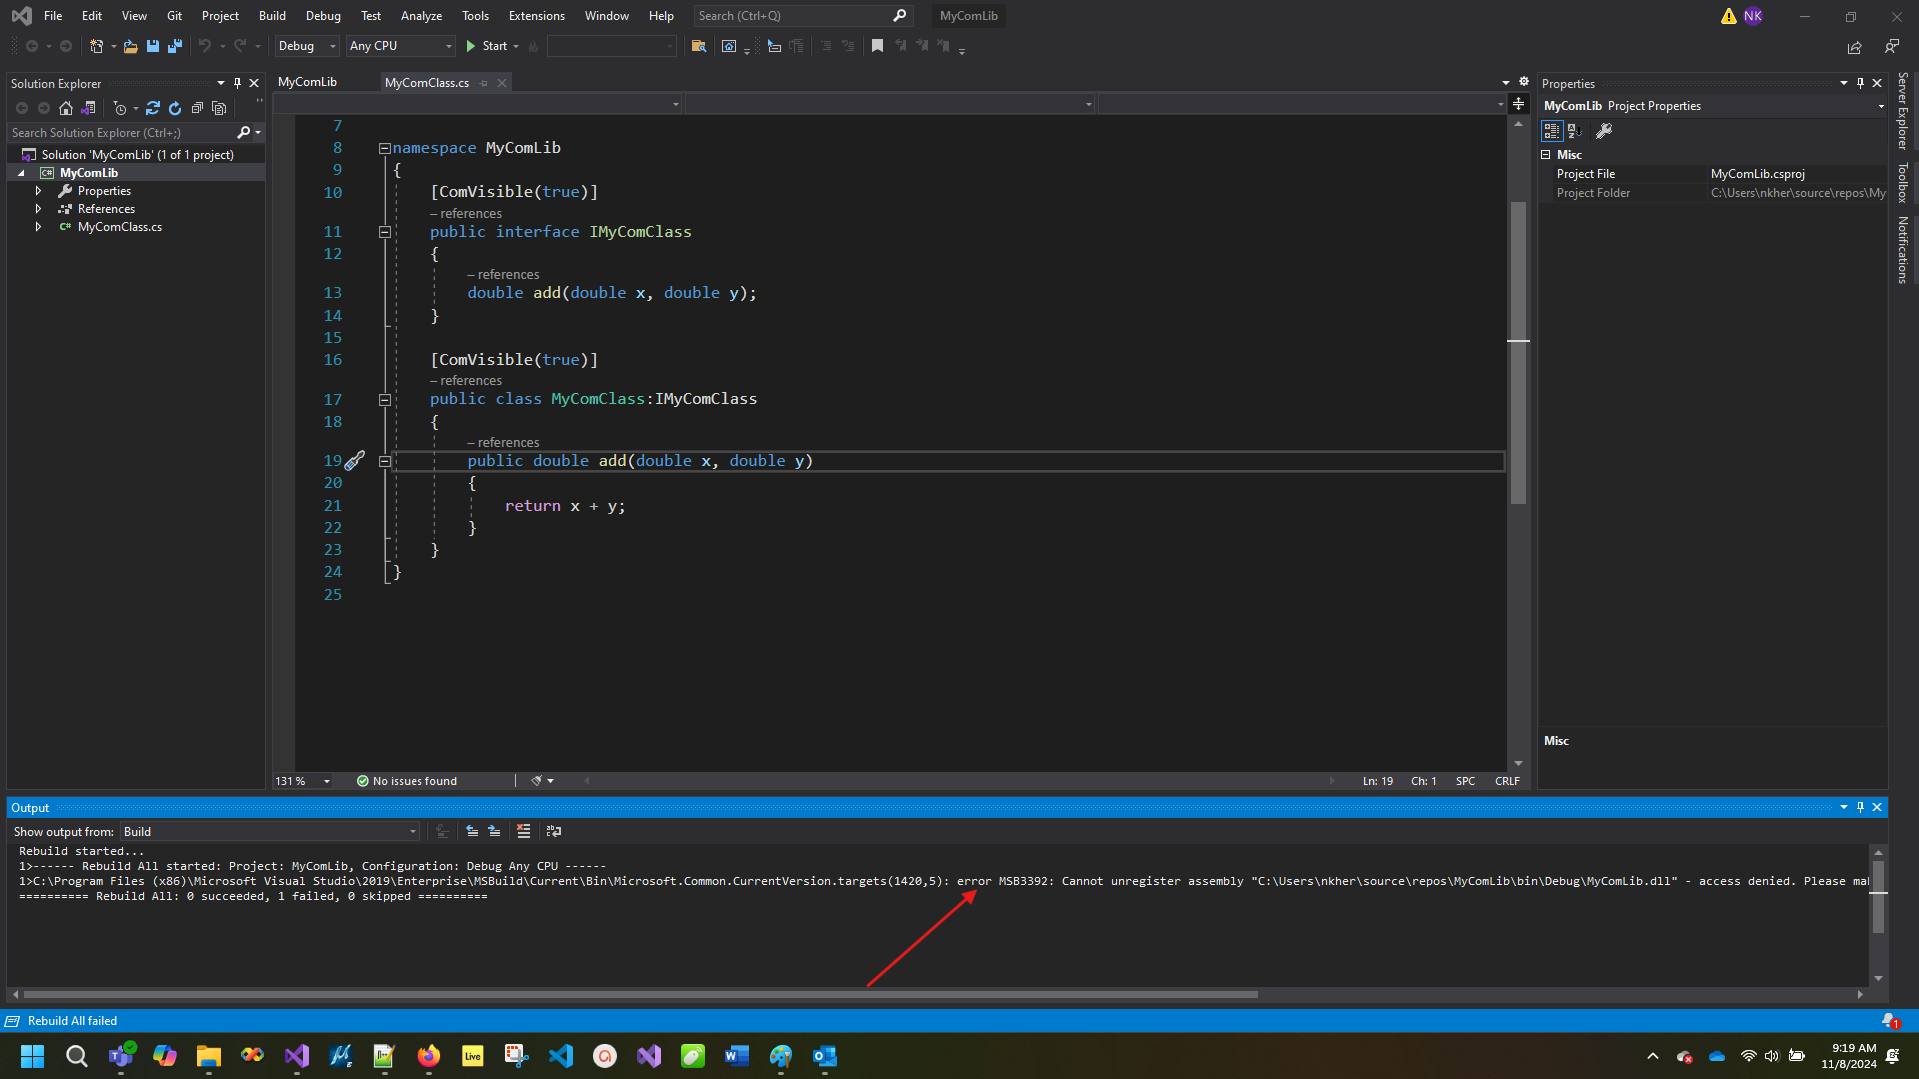Screen dimensions: 1919x1079
Task: Switch views icon in Solution Explorer toolbar
Action: (88, 108)
